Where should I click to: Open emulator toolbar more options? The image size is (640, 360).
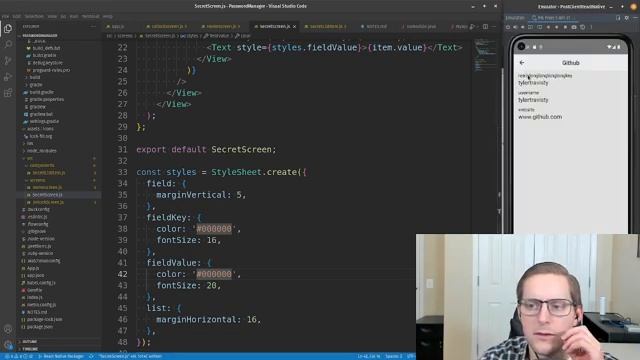point(591,27)
